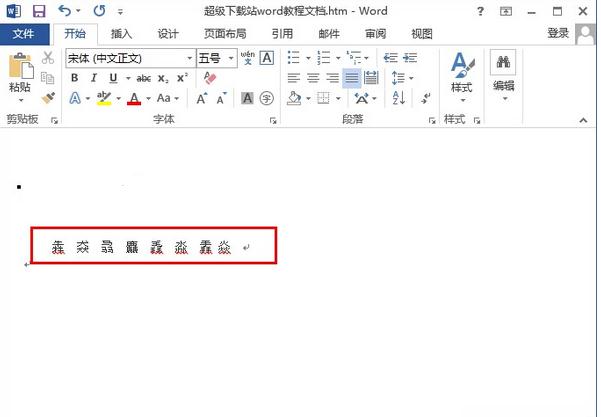Apply the red font color
Image resolution: width=601 pixels, height=417 pixels.
[134, 99]
